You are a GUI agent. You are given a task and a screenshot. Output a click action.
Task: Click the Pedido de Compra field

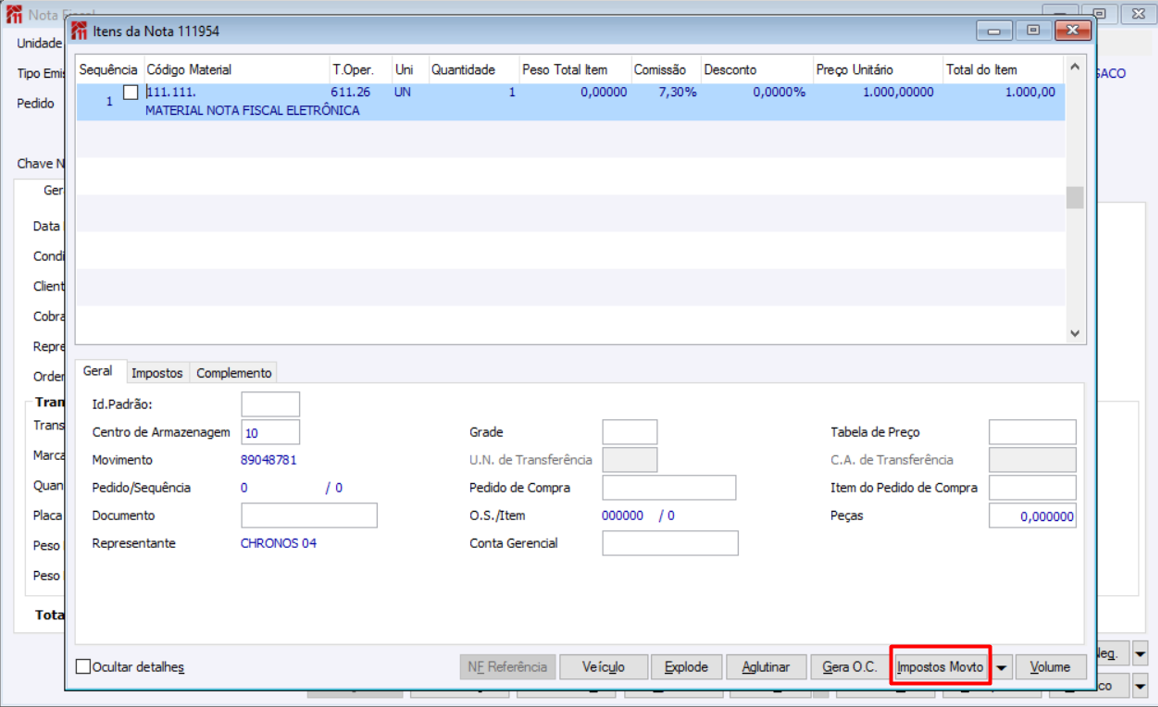point(669,488)
